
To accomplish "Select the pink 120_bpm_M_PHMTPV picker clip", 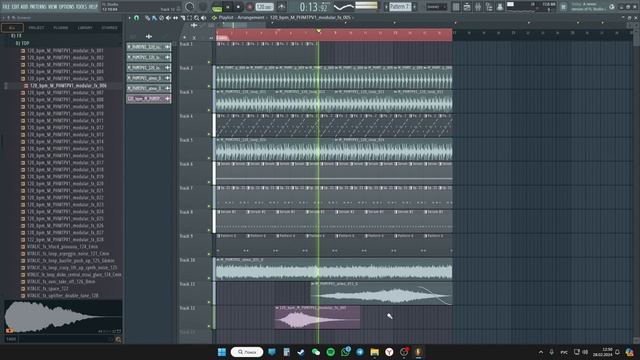I will pos(149,98).
